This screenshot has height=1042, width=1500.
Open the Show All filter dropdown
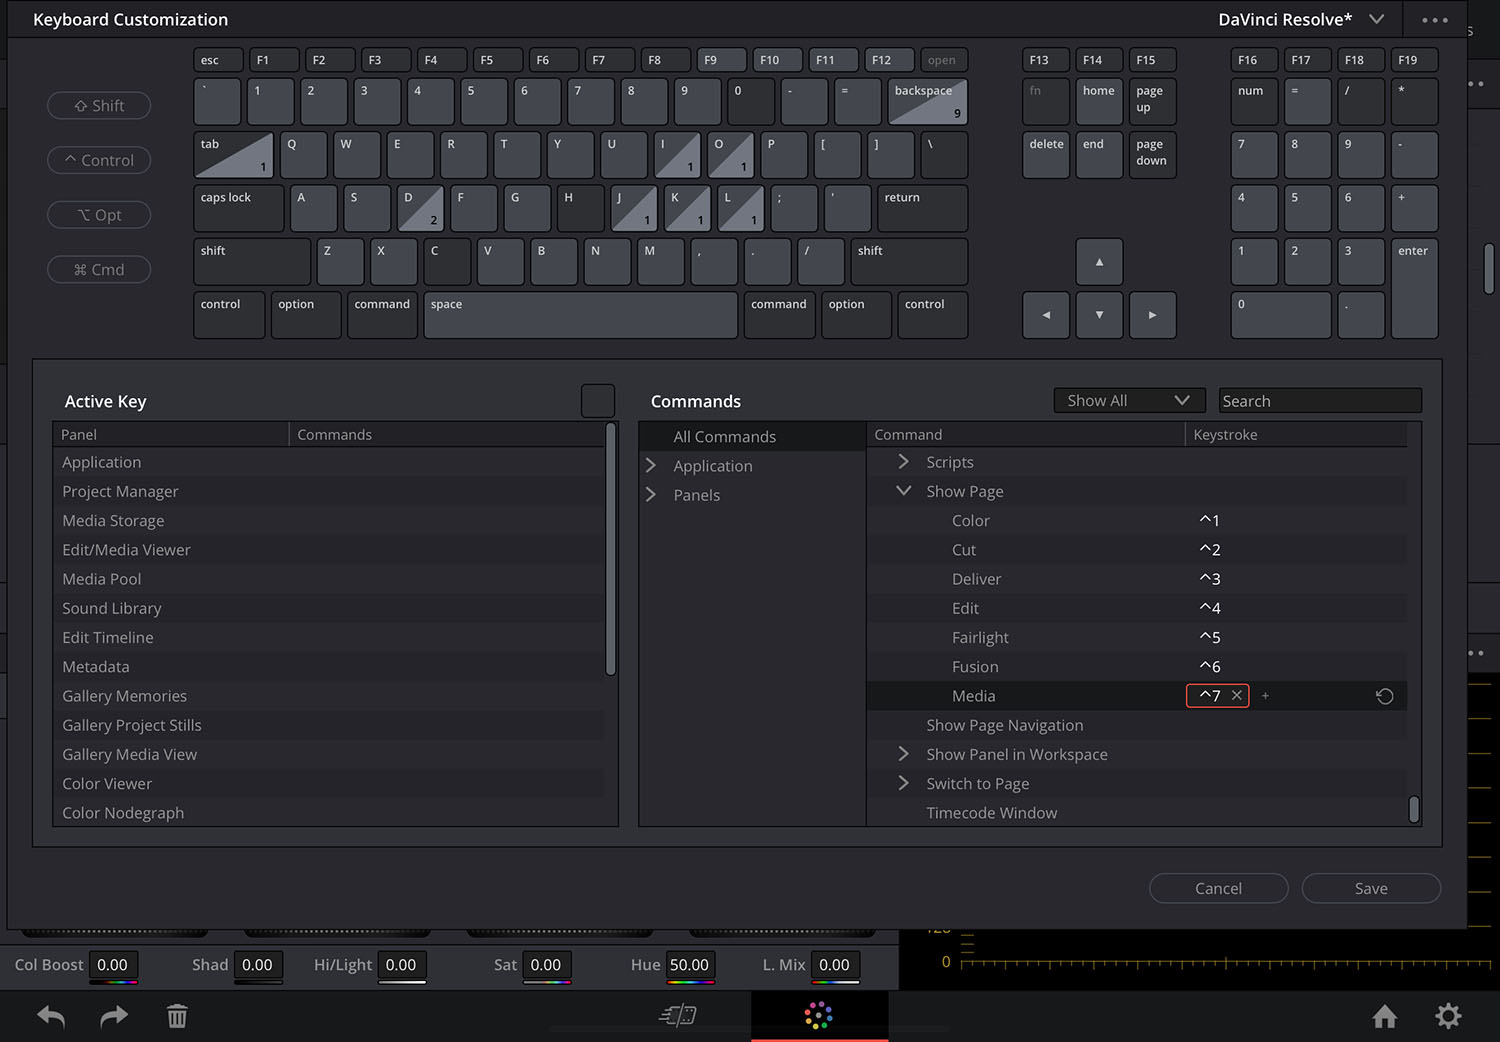pos(1128,401)
